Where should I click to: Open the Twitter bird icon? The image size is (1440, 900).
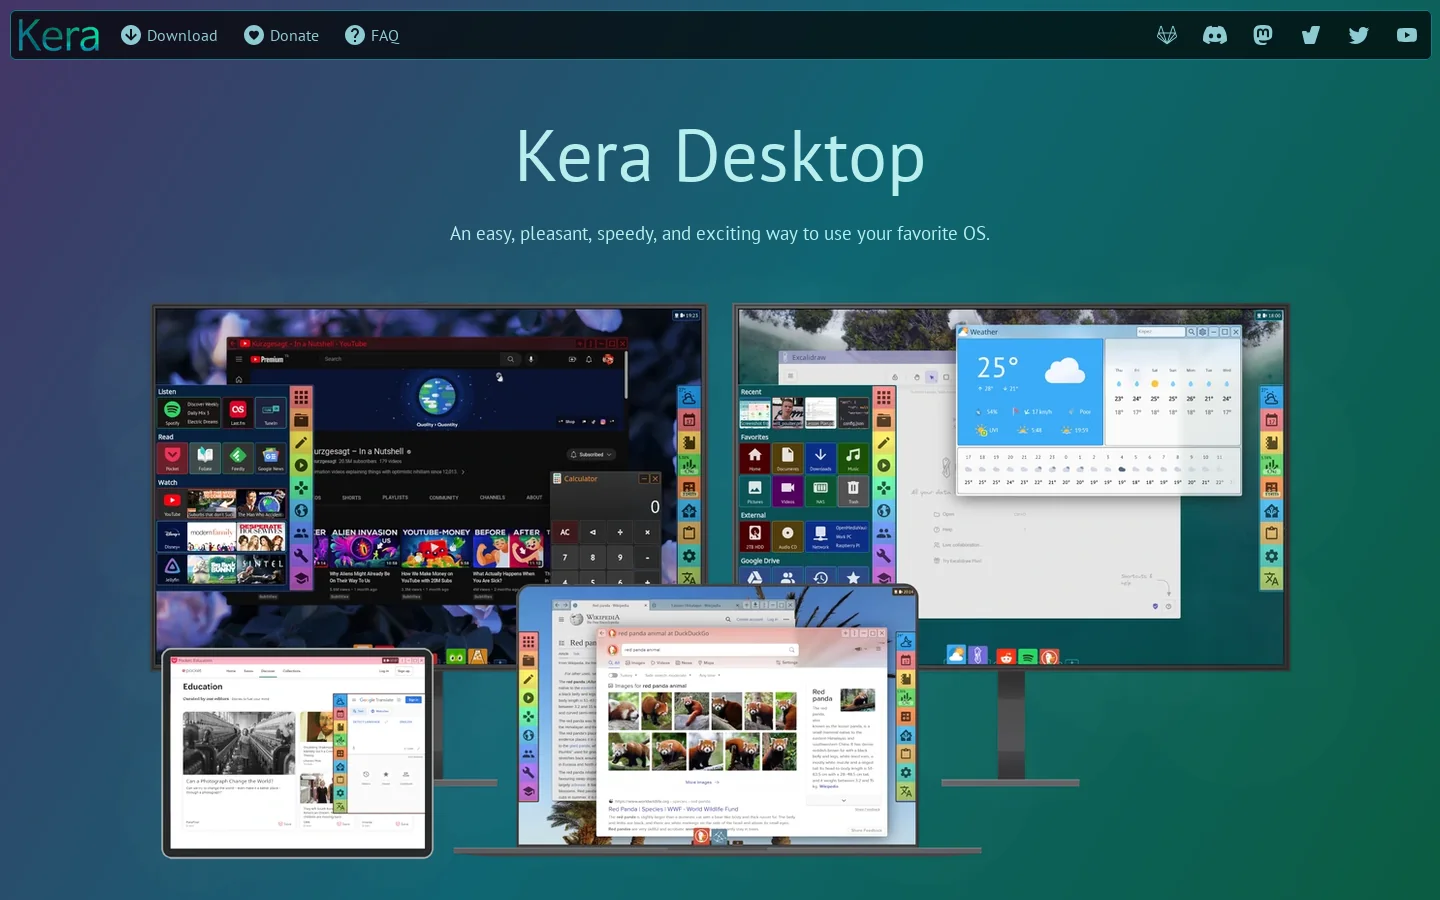tap(1359, 35)
